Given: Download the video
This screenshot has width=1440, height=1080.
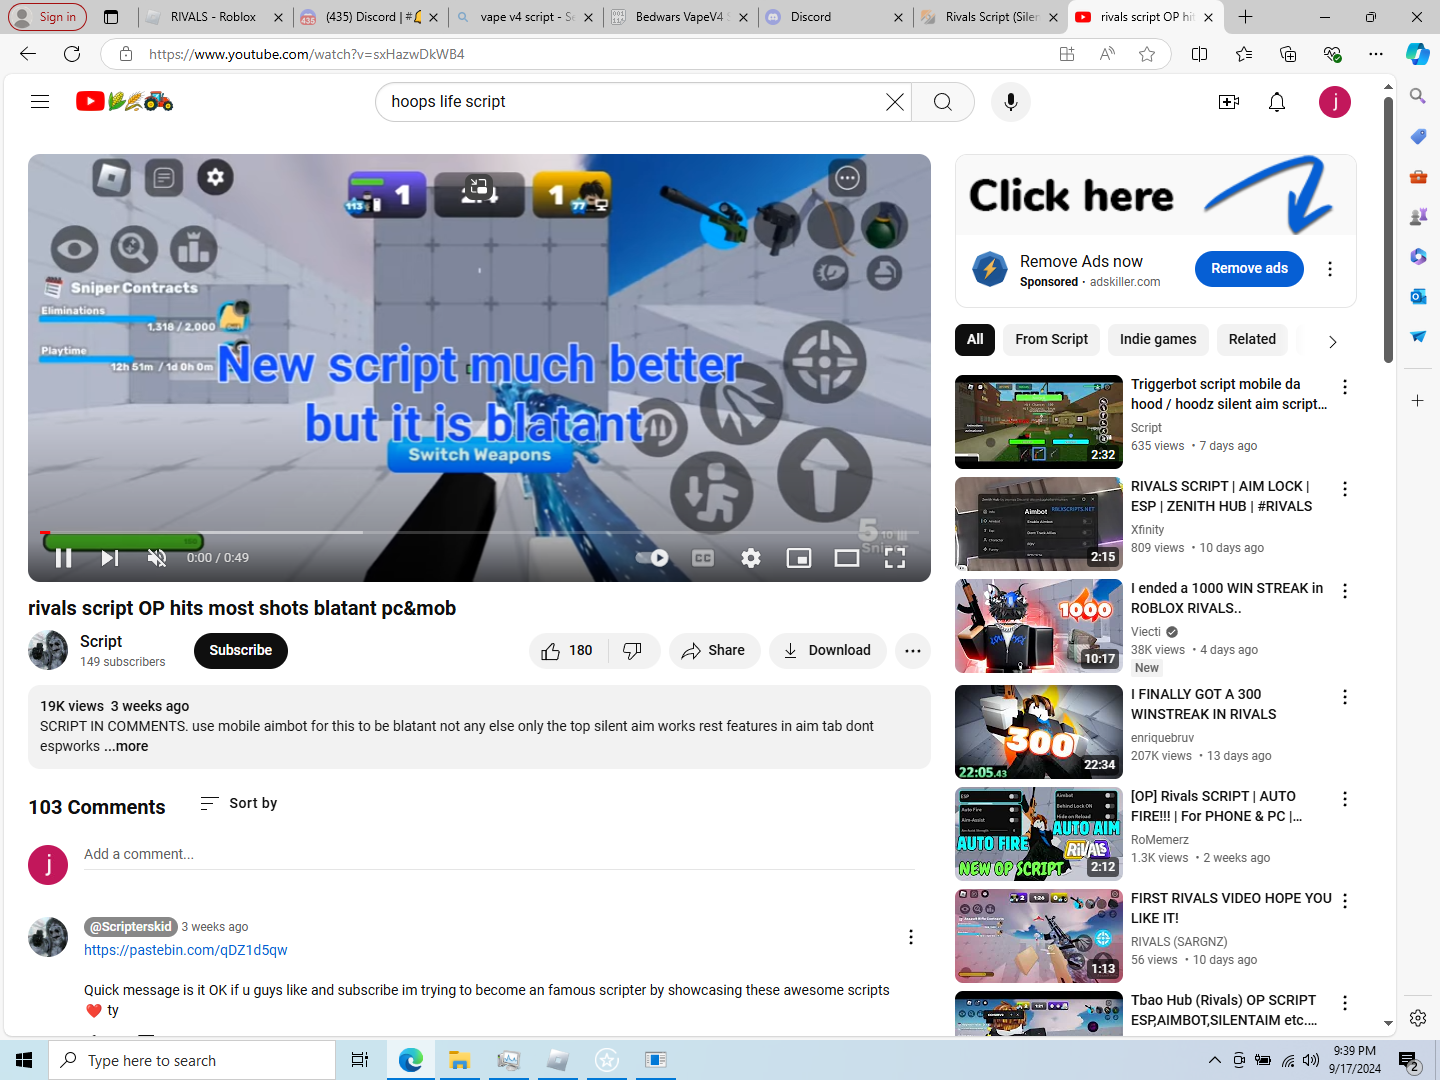Looking at the screenshot, I should (827, 651).
